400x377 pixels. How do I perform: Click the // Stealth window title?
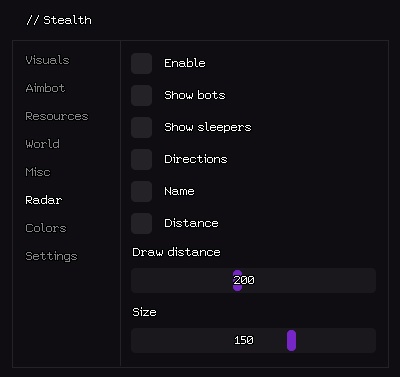tap(59, 20)
